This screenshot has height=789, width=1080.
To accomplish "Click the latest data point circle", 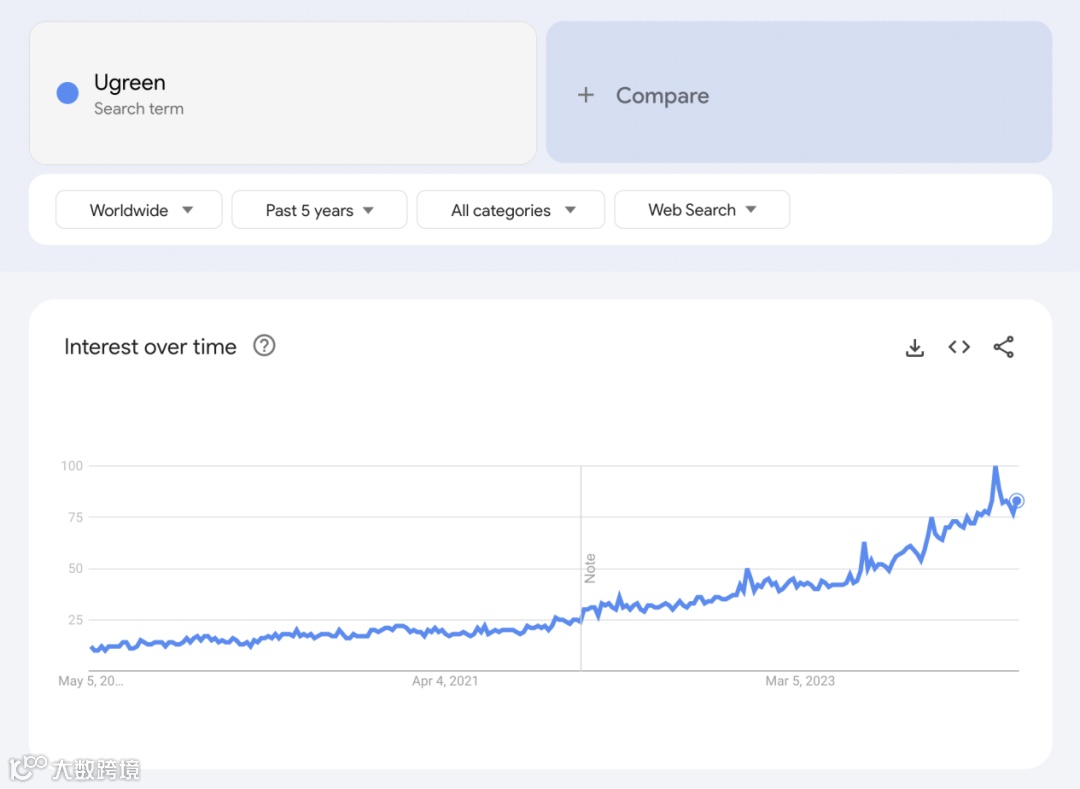I will [x=1017, y=501].
